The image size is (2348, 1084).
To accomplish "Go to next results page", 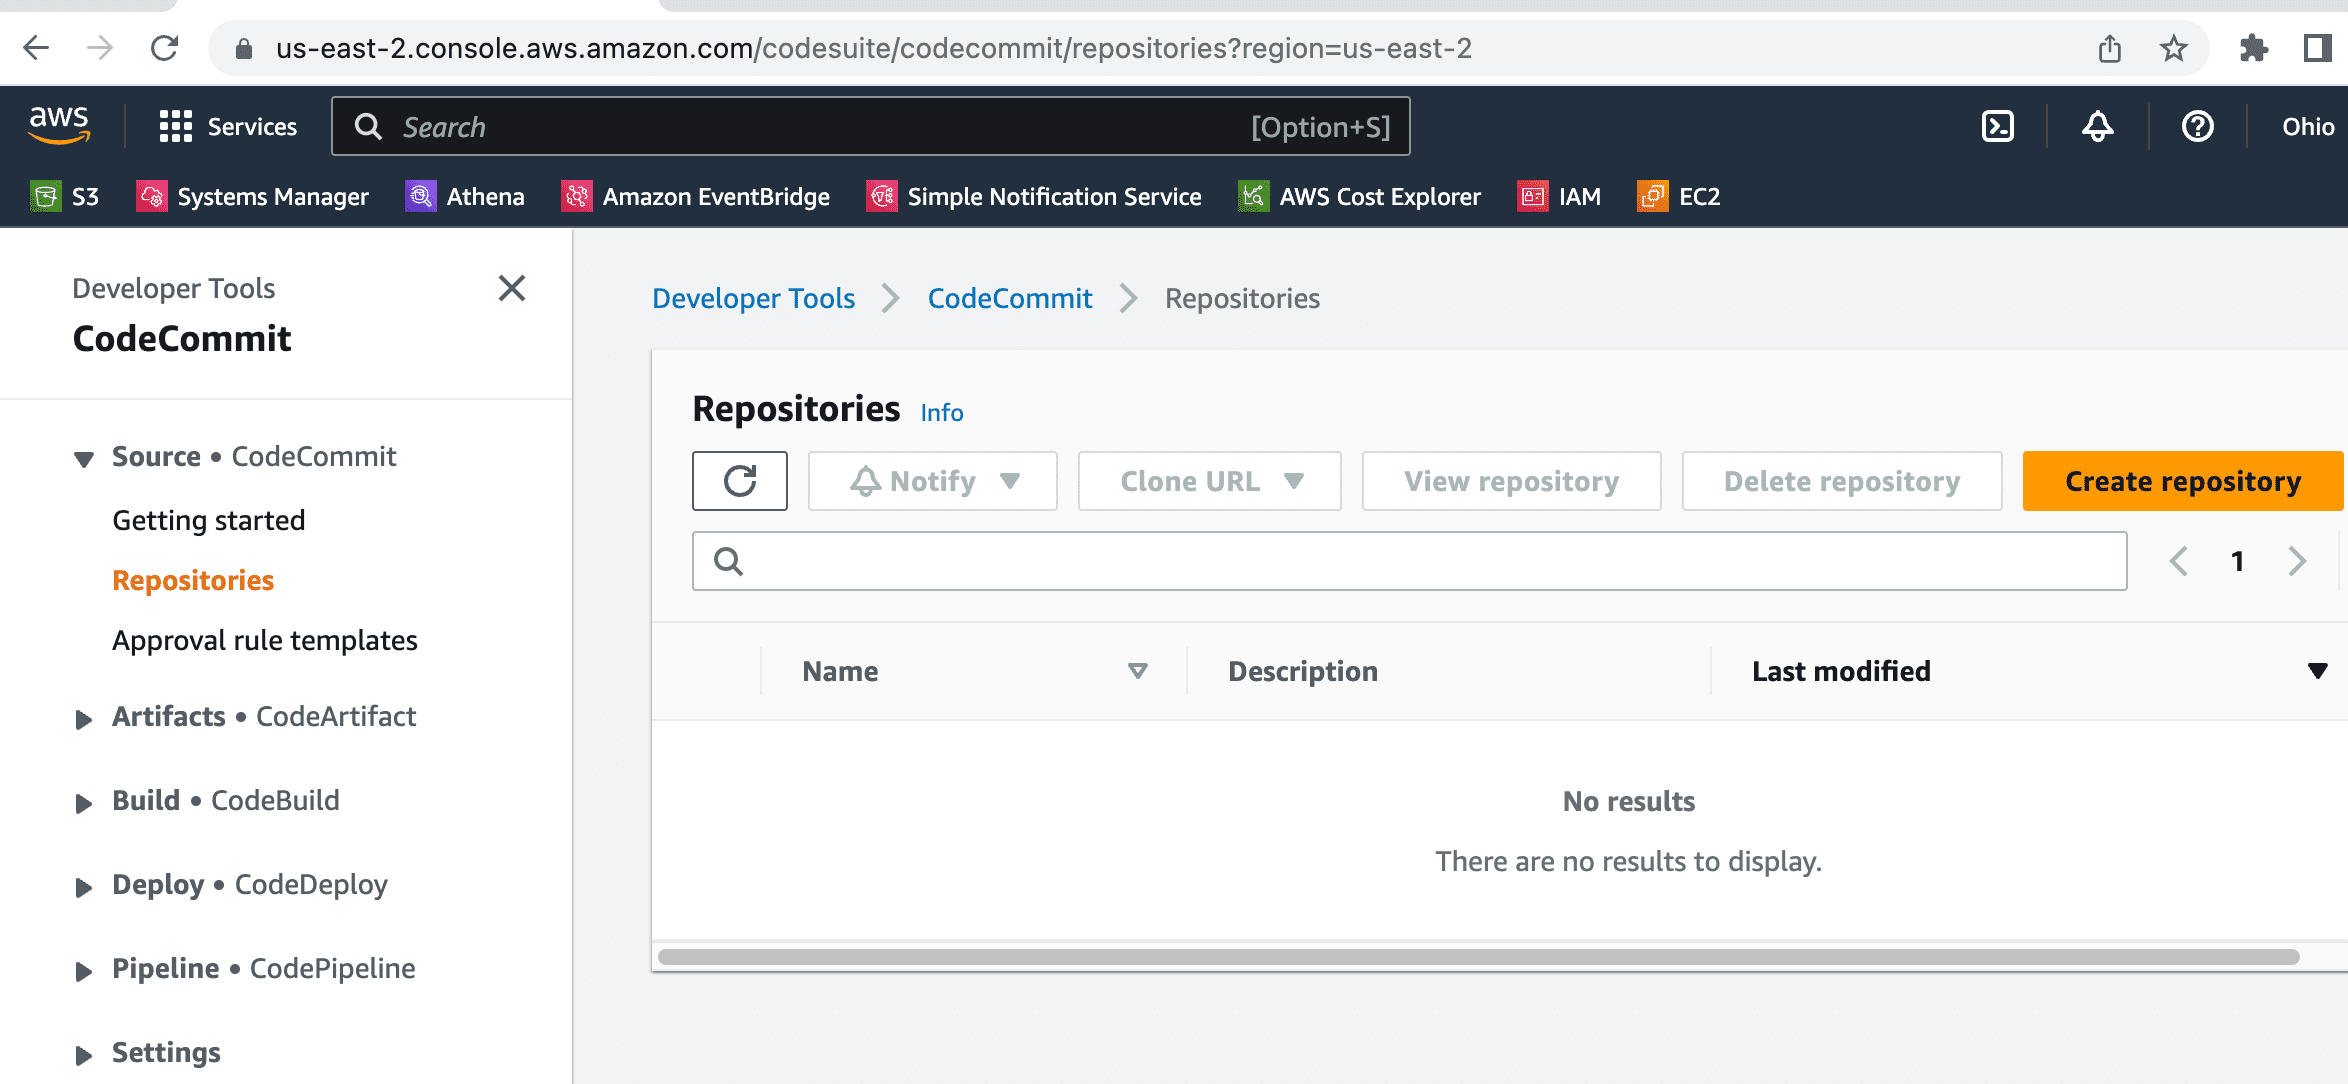I will (2297, 561).
